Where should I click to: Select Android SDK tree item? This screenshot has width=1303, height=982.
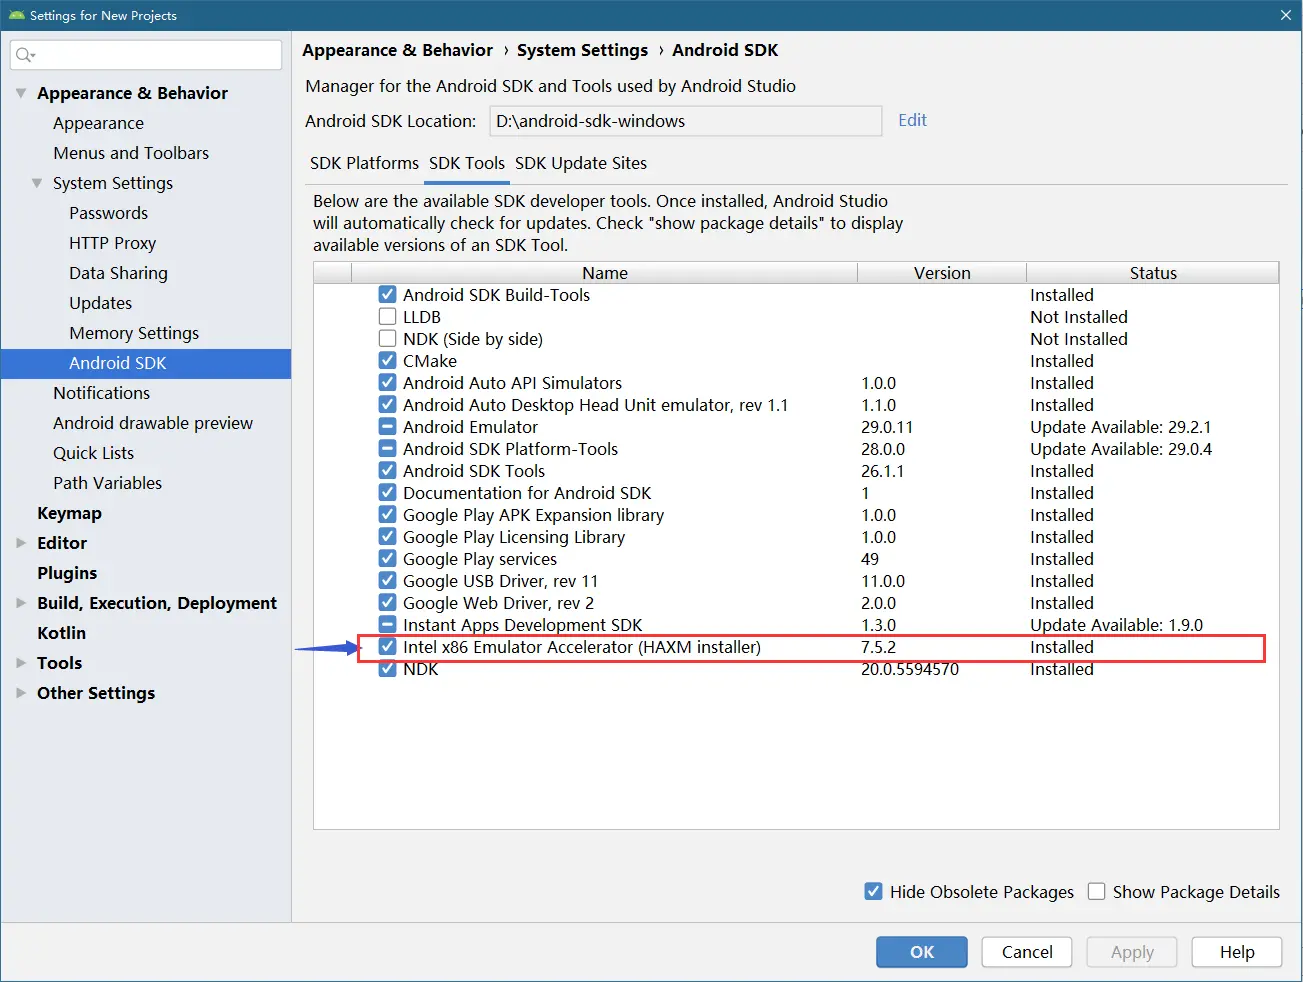pyautogui.click(x=146, y=363)
